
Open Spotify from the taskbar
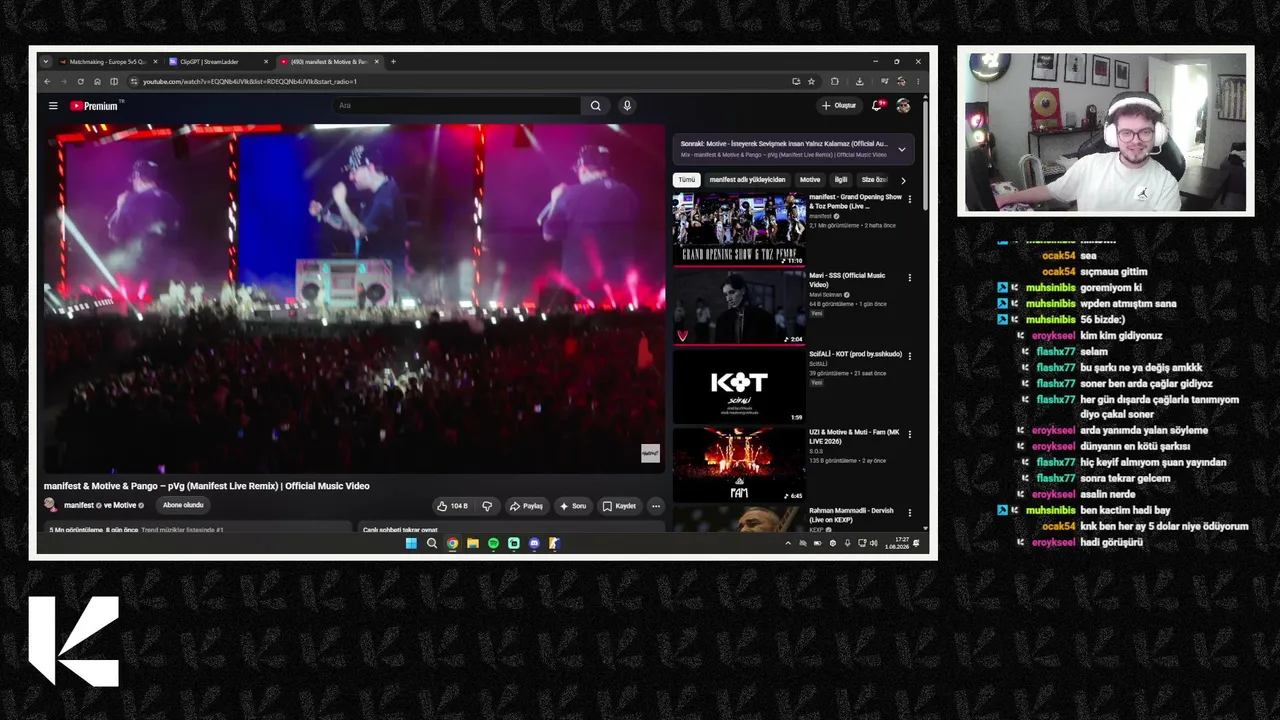pos(493,544)
